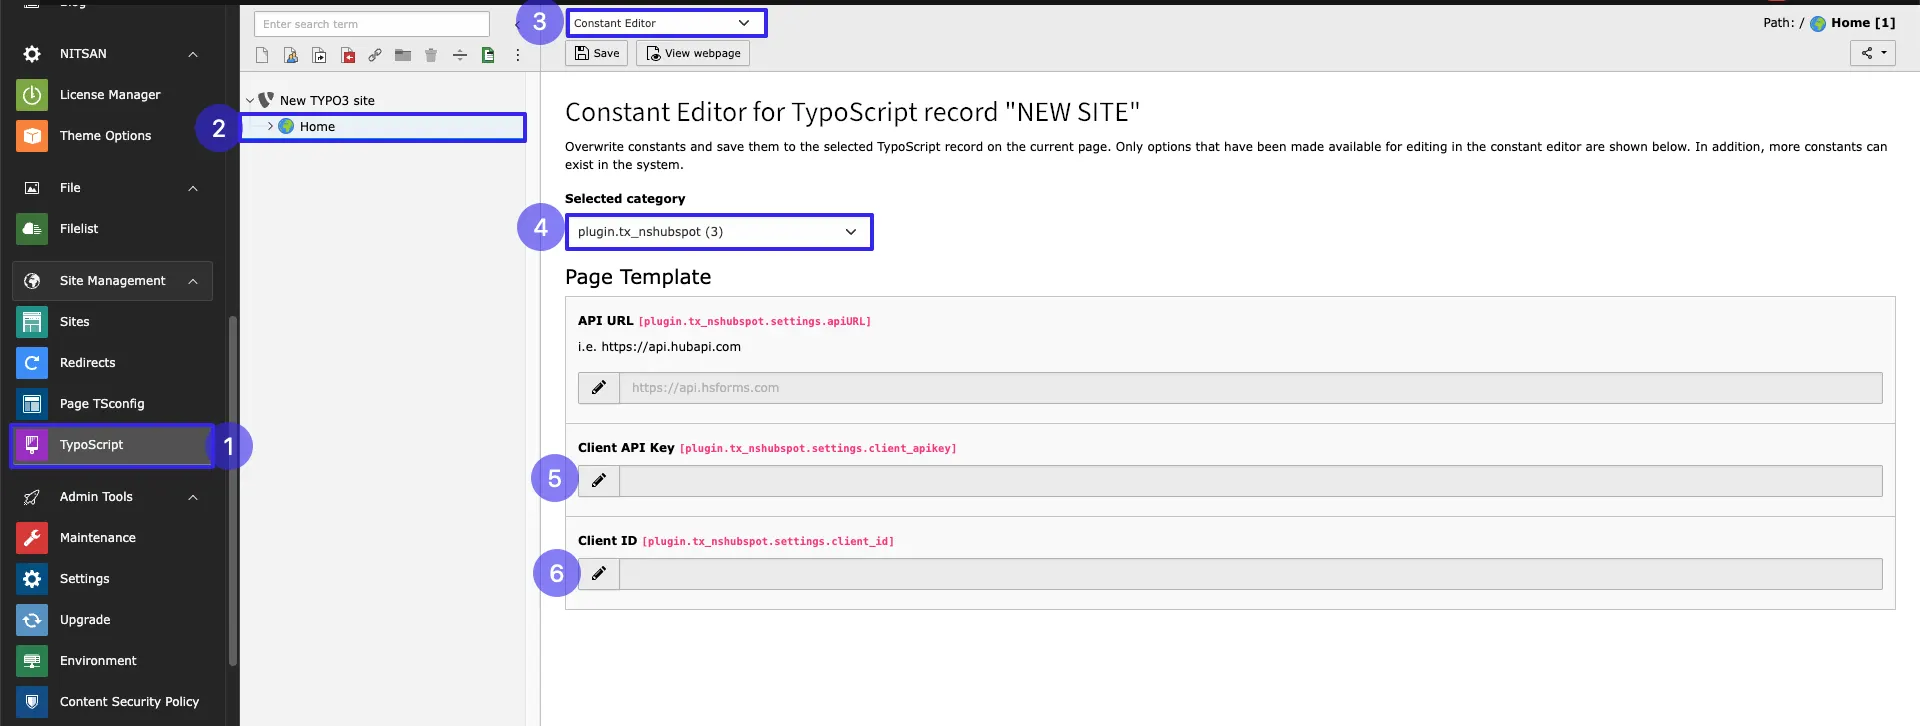Viewport: 1920px width, 726px height.
Task: Open the Environment module icon
Action: tap(32, 661)
